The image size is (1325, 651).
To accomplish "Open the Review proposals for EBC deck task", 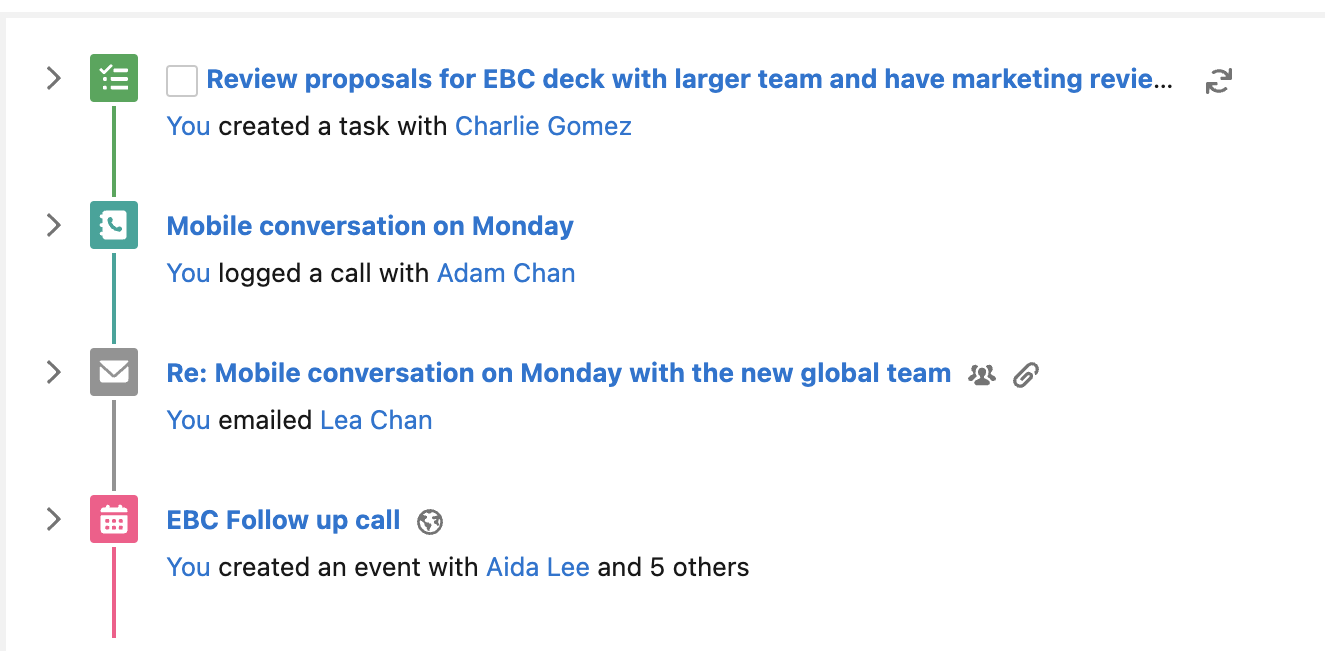I will pos(688,80).
